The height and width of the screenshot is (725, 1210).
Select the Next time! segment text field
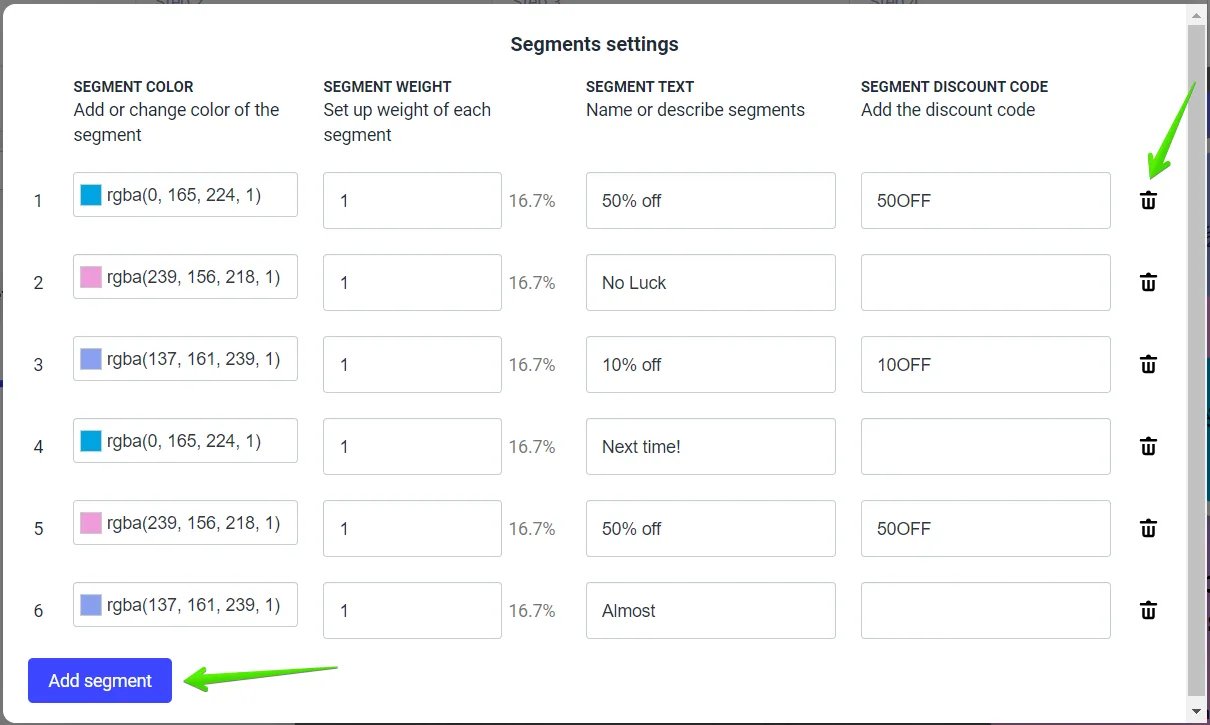point(710,446)
